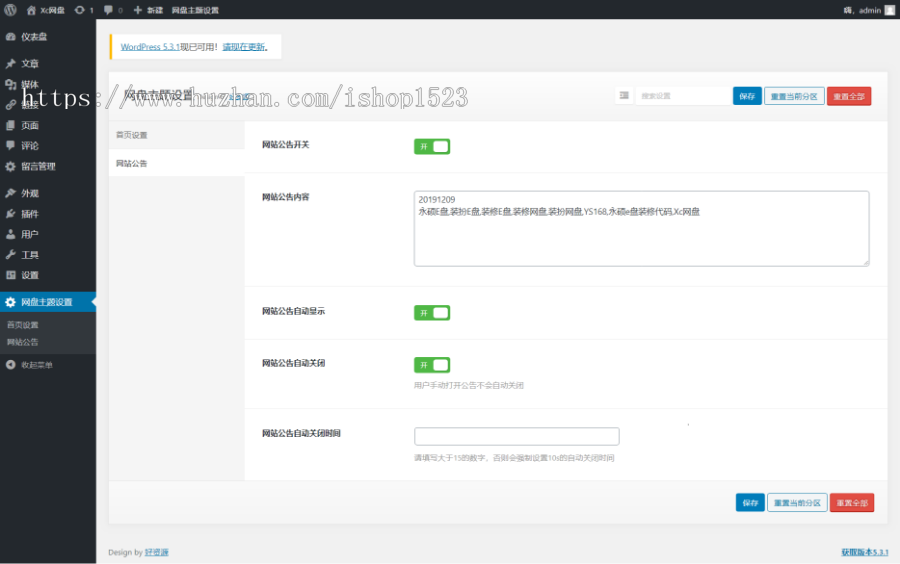900x564 pixels.
Task: Open 首页设置 submenu in left sidebar
Action: (22, 325)
